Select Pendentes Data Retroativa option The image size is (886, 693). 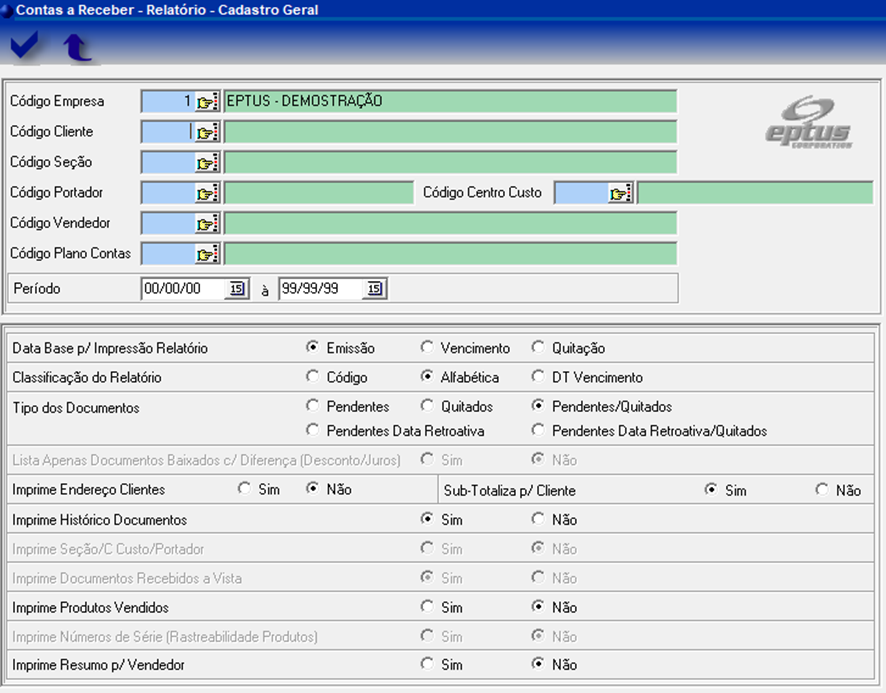[x=314, y=431]
